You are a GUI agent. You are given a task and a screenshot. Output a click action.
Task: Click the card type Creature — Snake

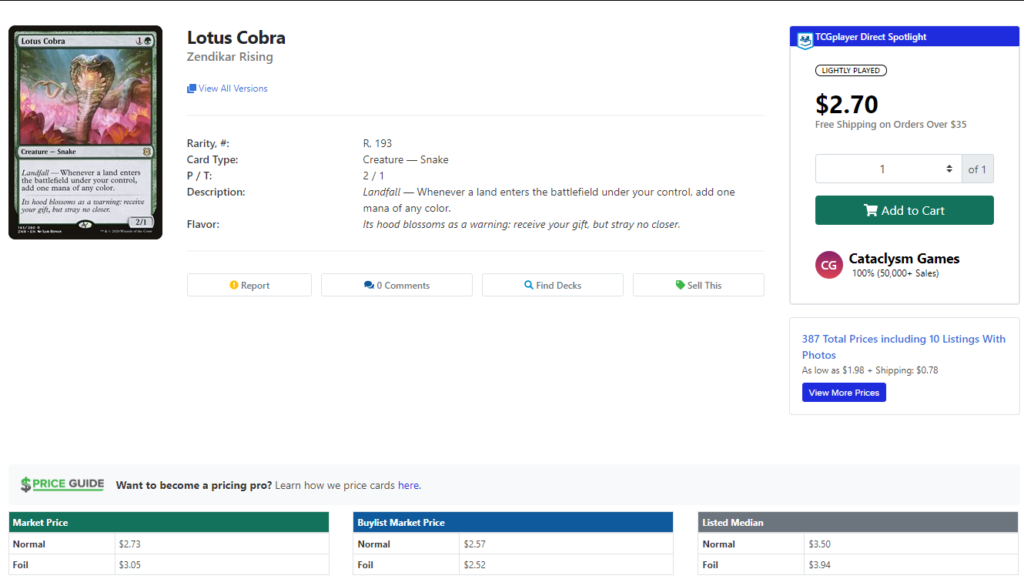click(x=405, y=159)
